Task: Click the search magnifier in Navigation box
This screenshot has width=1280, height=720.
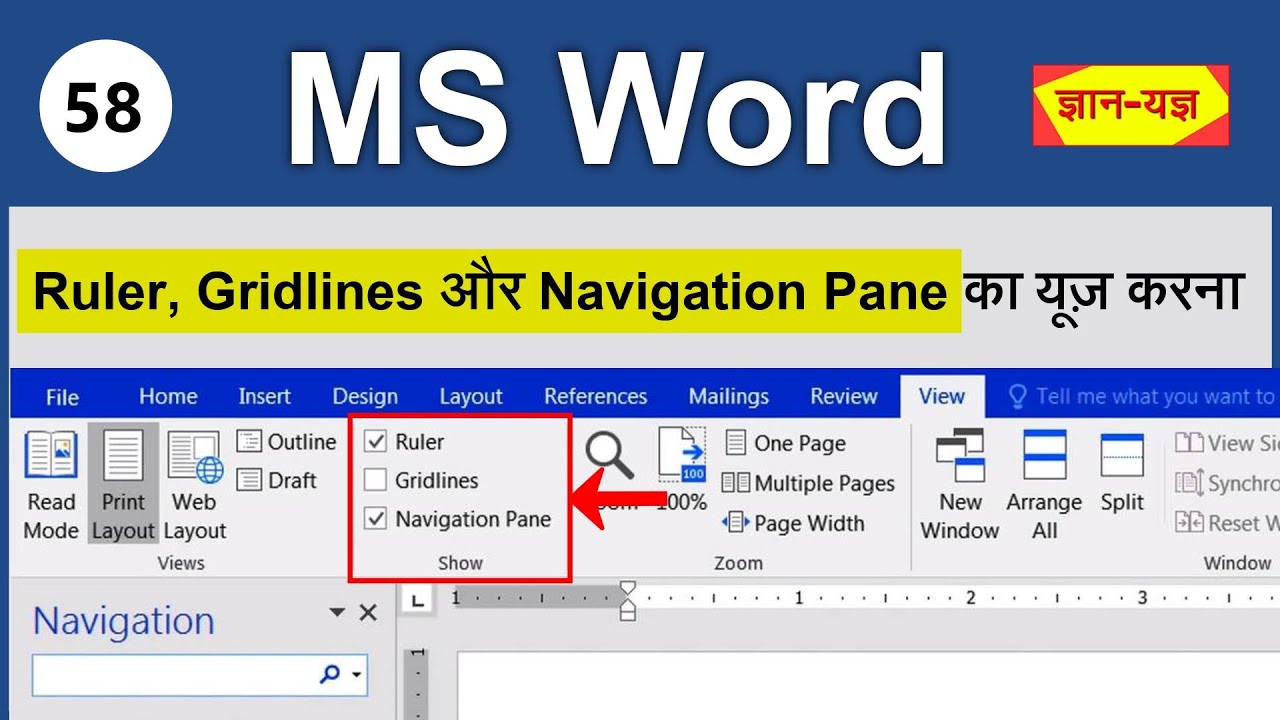Action: coord(329,674)
